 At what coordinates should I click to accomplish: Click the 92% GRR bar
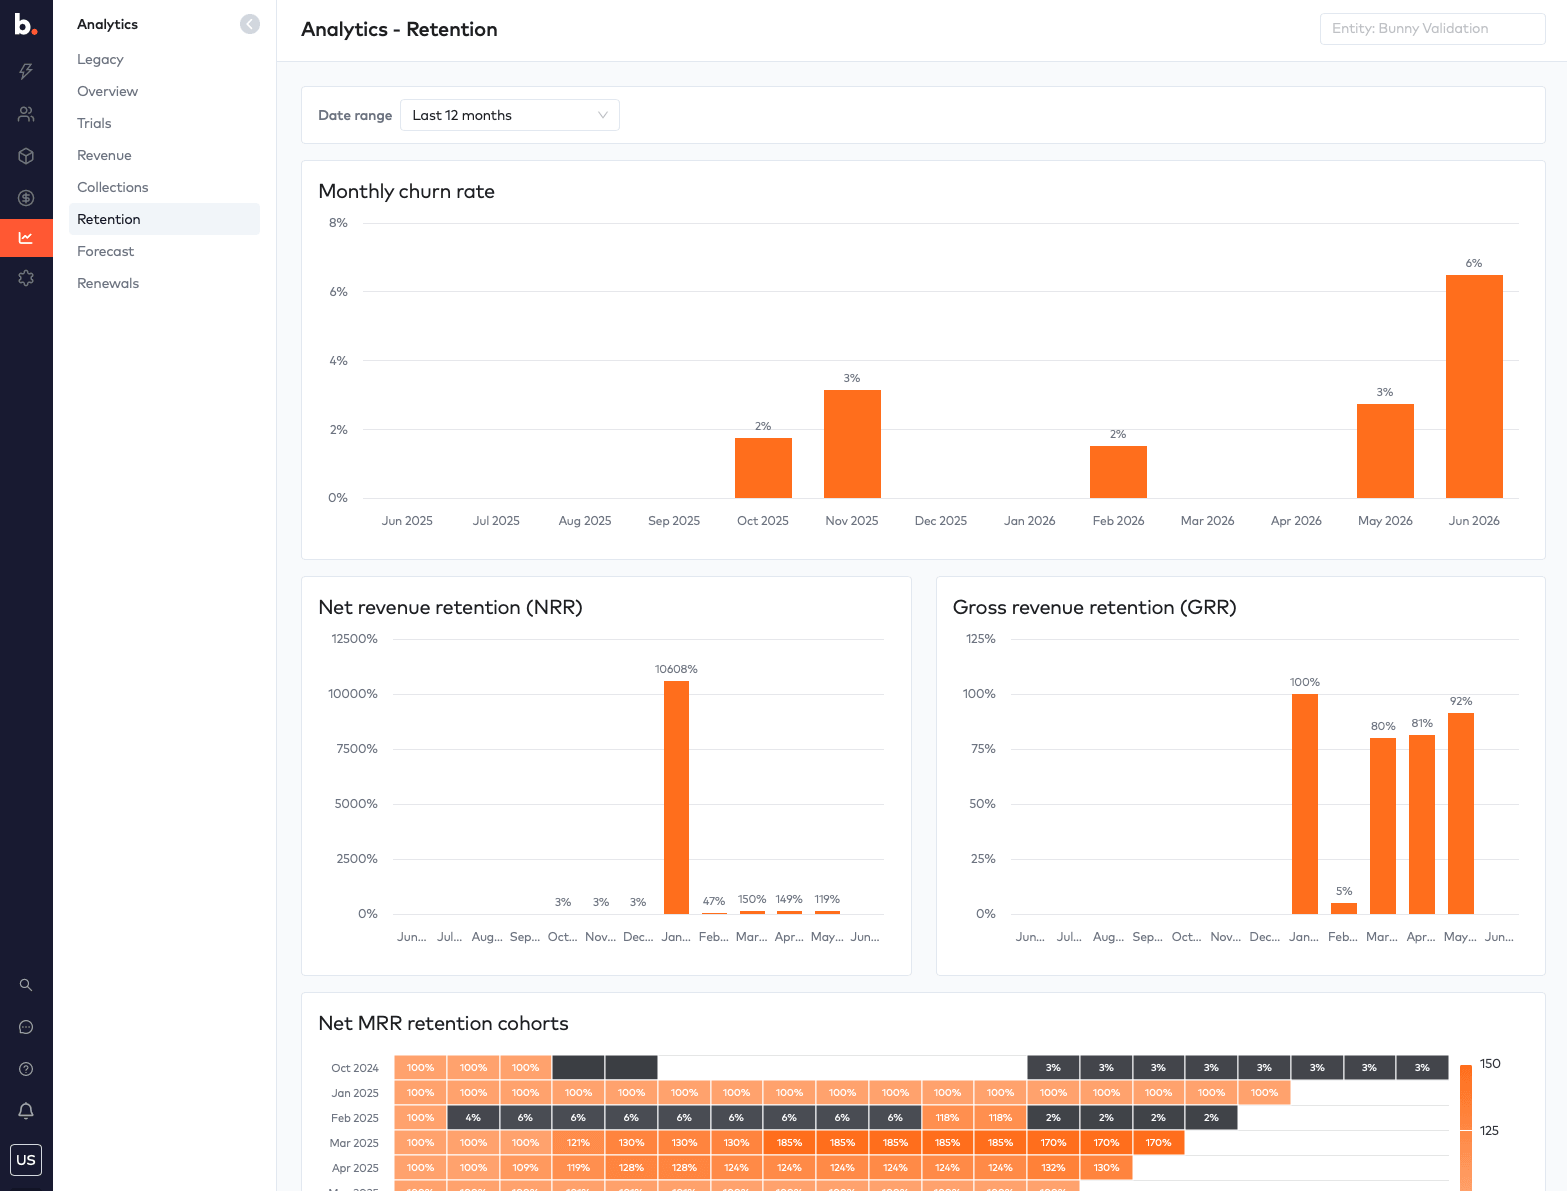click(1461, 813)
